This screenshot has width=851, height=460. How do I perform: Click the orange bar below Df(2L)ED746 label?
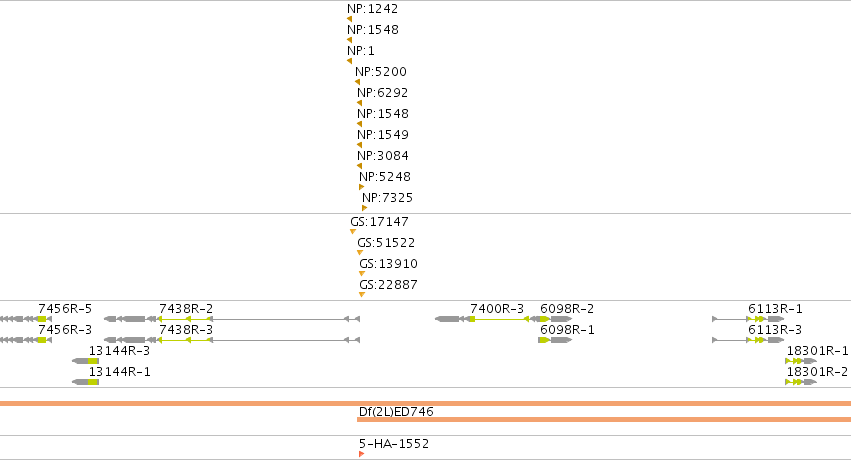(x=604, y=419)
